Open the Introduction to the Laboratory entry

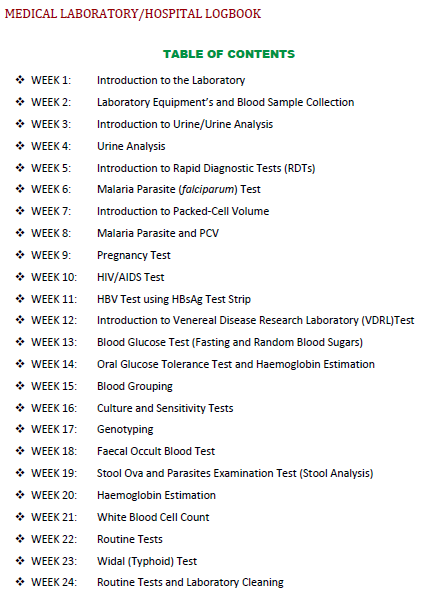[x=171, y=80]
